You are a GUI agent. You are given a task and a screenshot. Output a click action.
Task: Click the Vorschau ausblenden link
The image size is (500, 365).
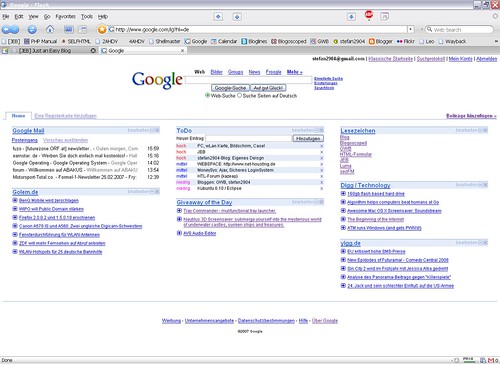coord(66,140)
